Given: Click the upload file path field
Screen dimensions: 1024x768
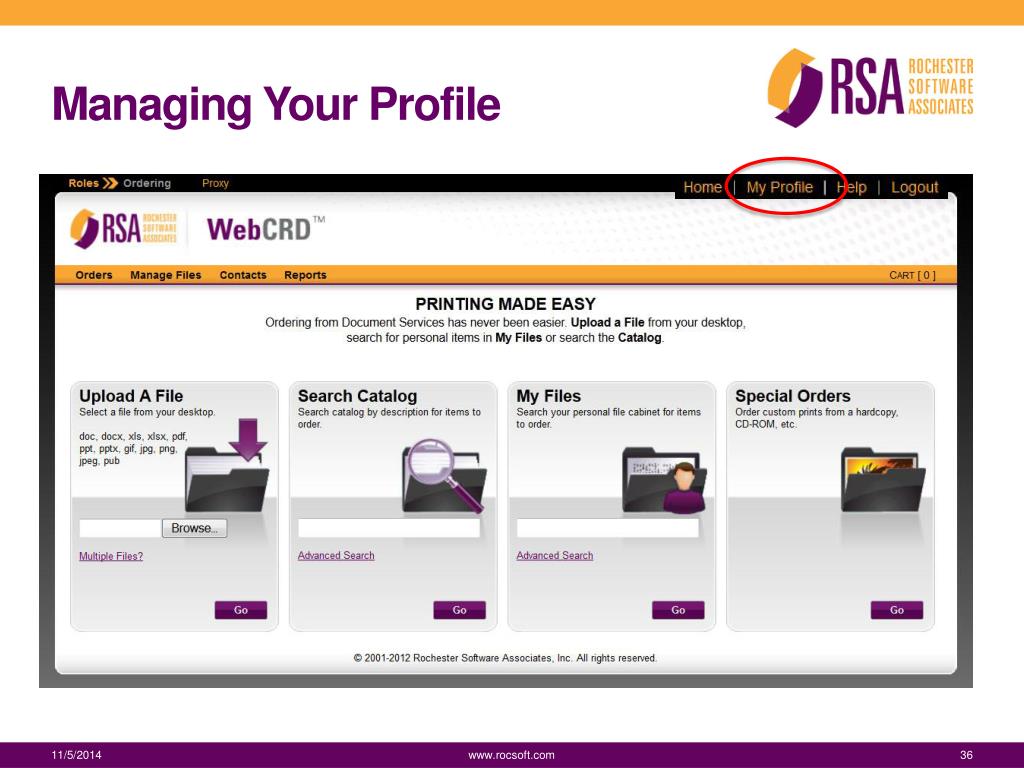Looking at the screenshot, I should tap(120, 528).
